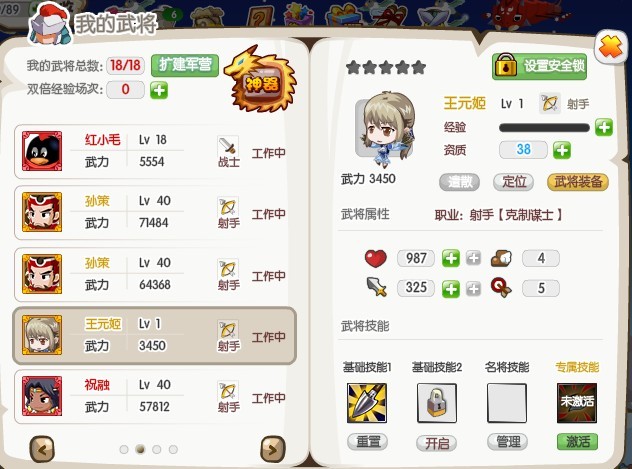Click the 扩建军营 expand barracks button

coord(185,65)
